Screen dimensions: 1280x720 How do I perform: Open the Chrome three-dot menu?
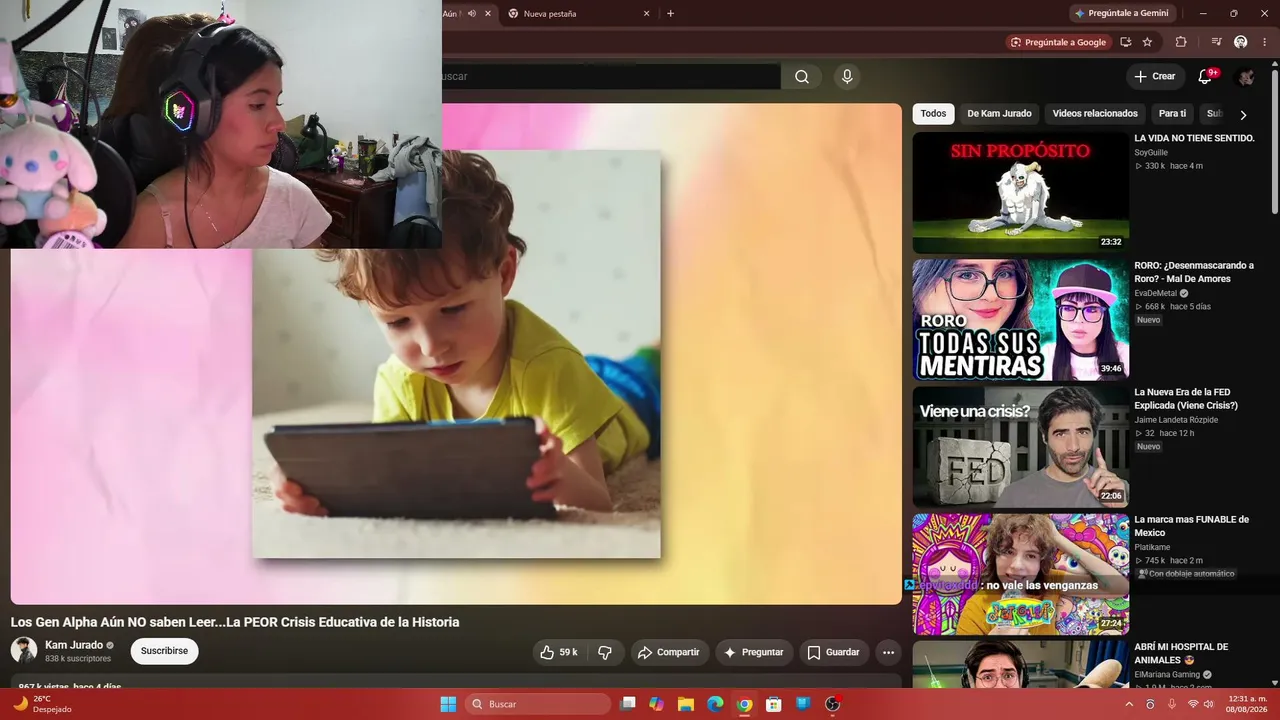point(1264,42)
